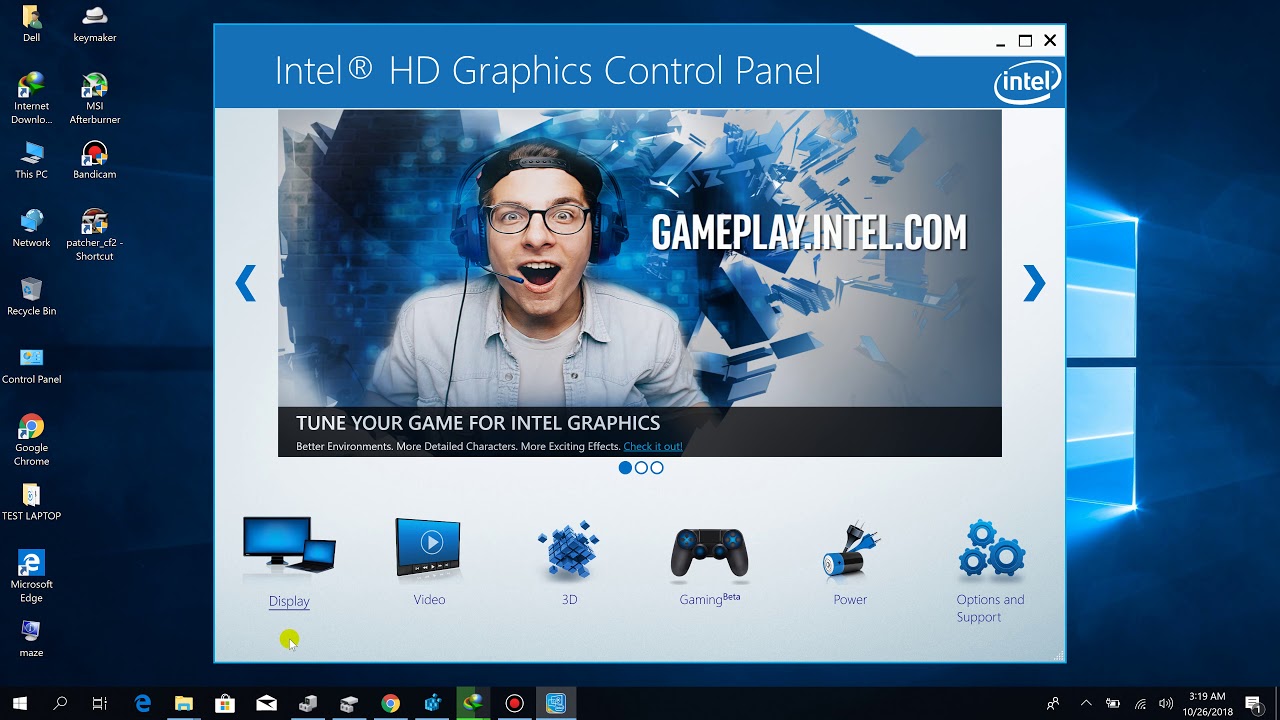1280x720 pixels.
Task: Select the first carousel indicator dot
Action: click(625, 468)
